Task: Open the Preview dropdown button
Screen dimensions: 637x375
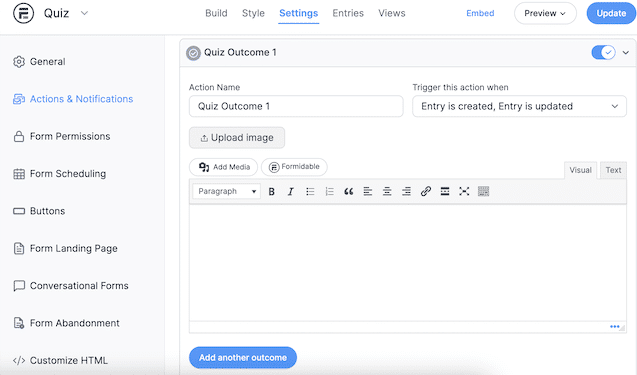Action: coord(545,13)
